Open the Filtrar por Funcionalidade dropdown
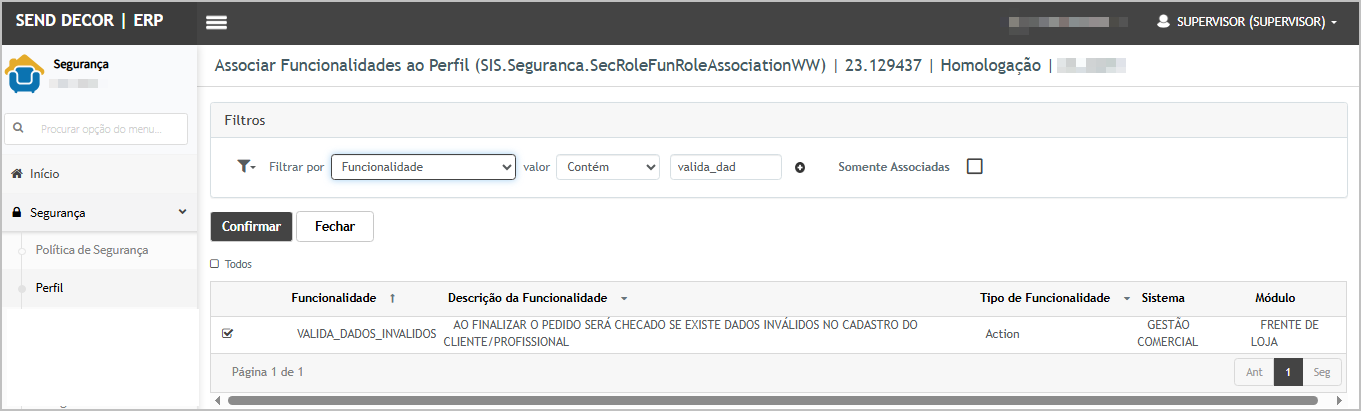 (x=422, y=167)
